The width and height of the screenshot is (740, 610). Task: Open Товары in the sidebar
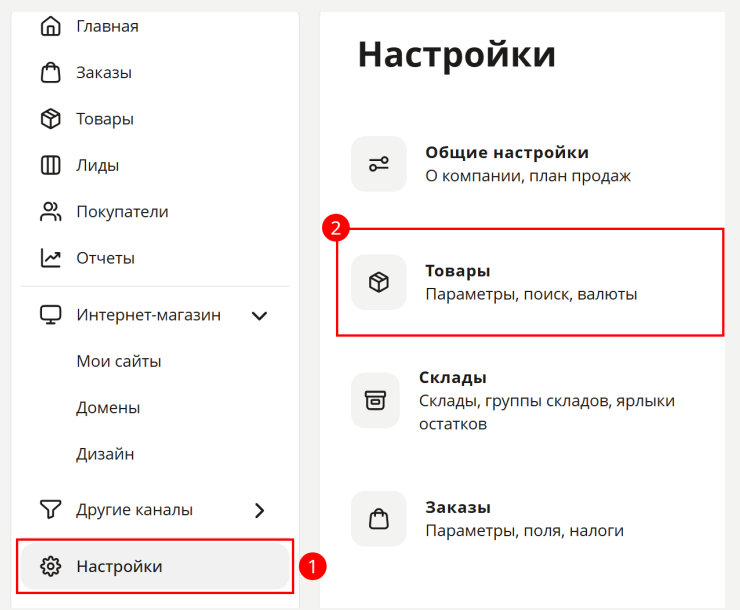tap(105, 119)
